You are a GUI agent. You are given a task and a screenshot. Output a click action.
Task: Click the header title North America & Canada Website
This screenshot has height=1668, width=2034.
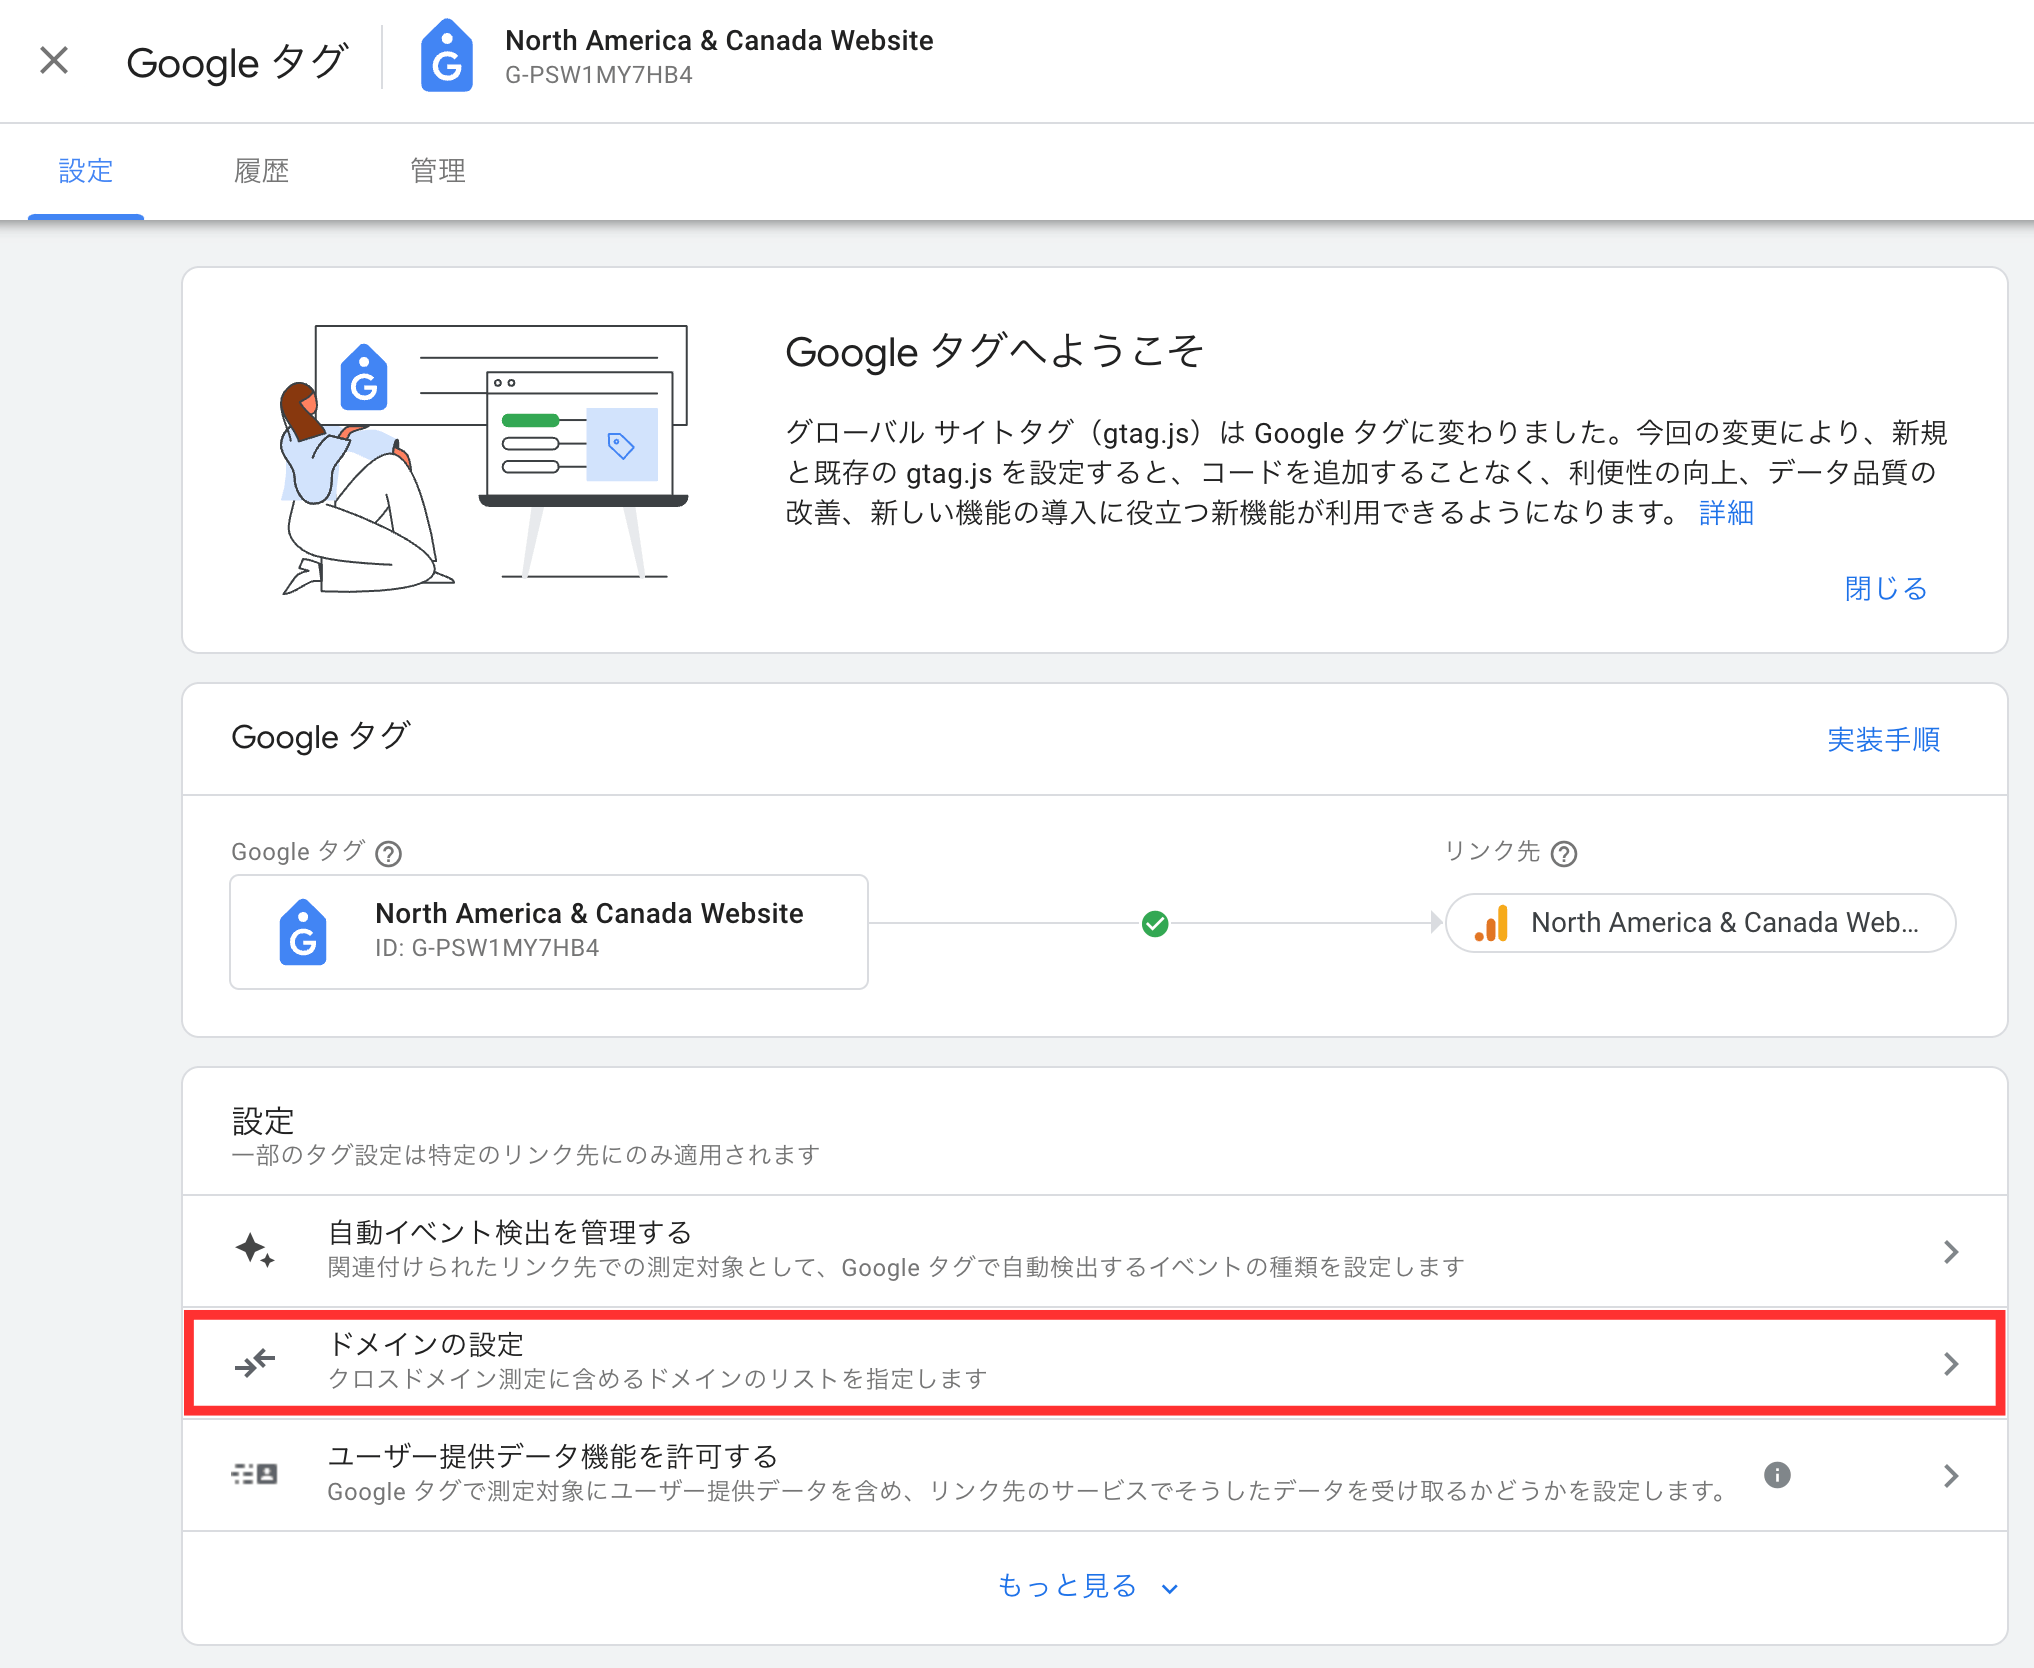tap(719, 40)
